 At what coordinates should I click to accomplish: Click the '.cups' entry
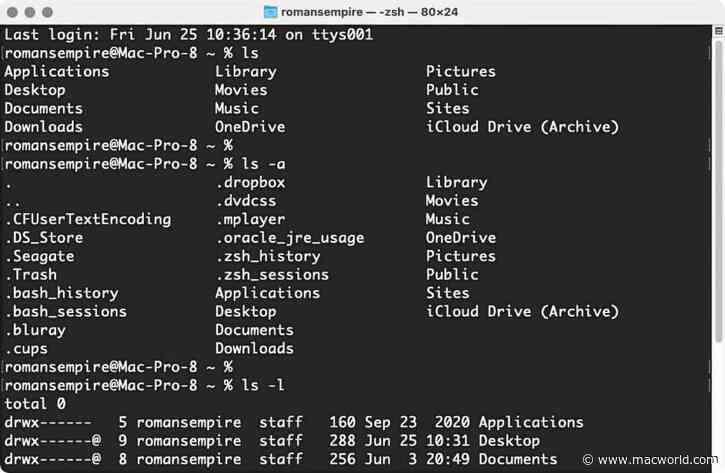[26, 349]
